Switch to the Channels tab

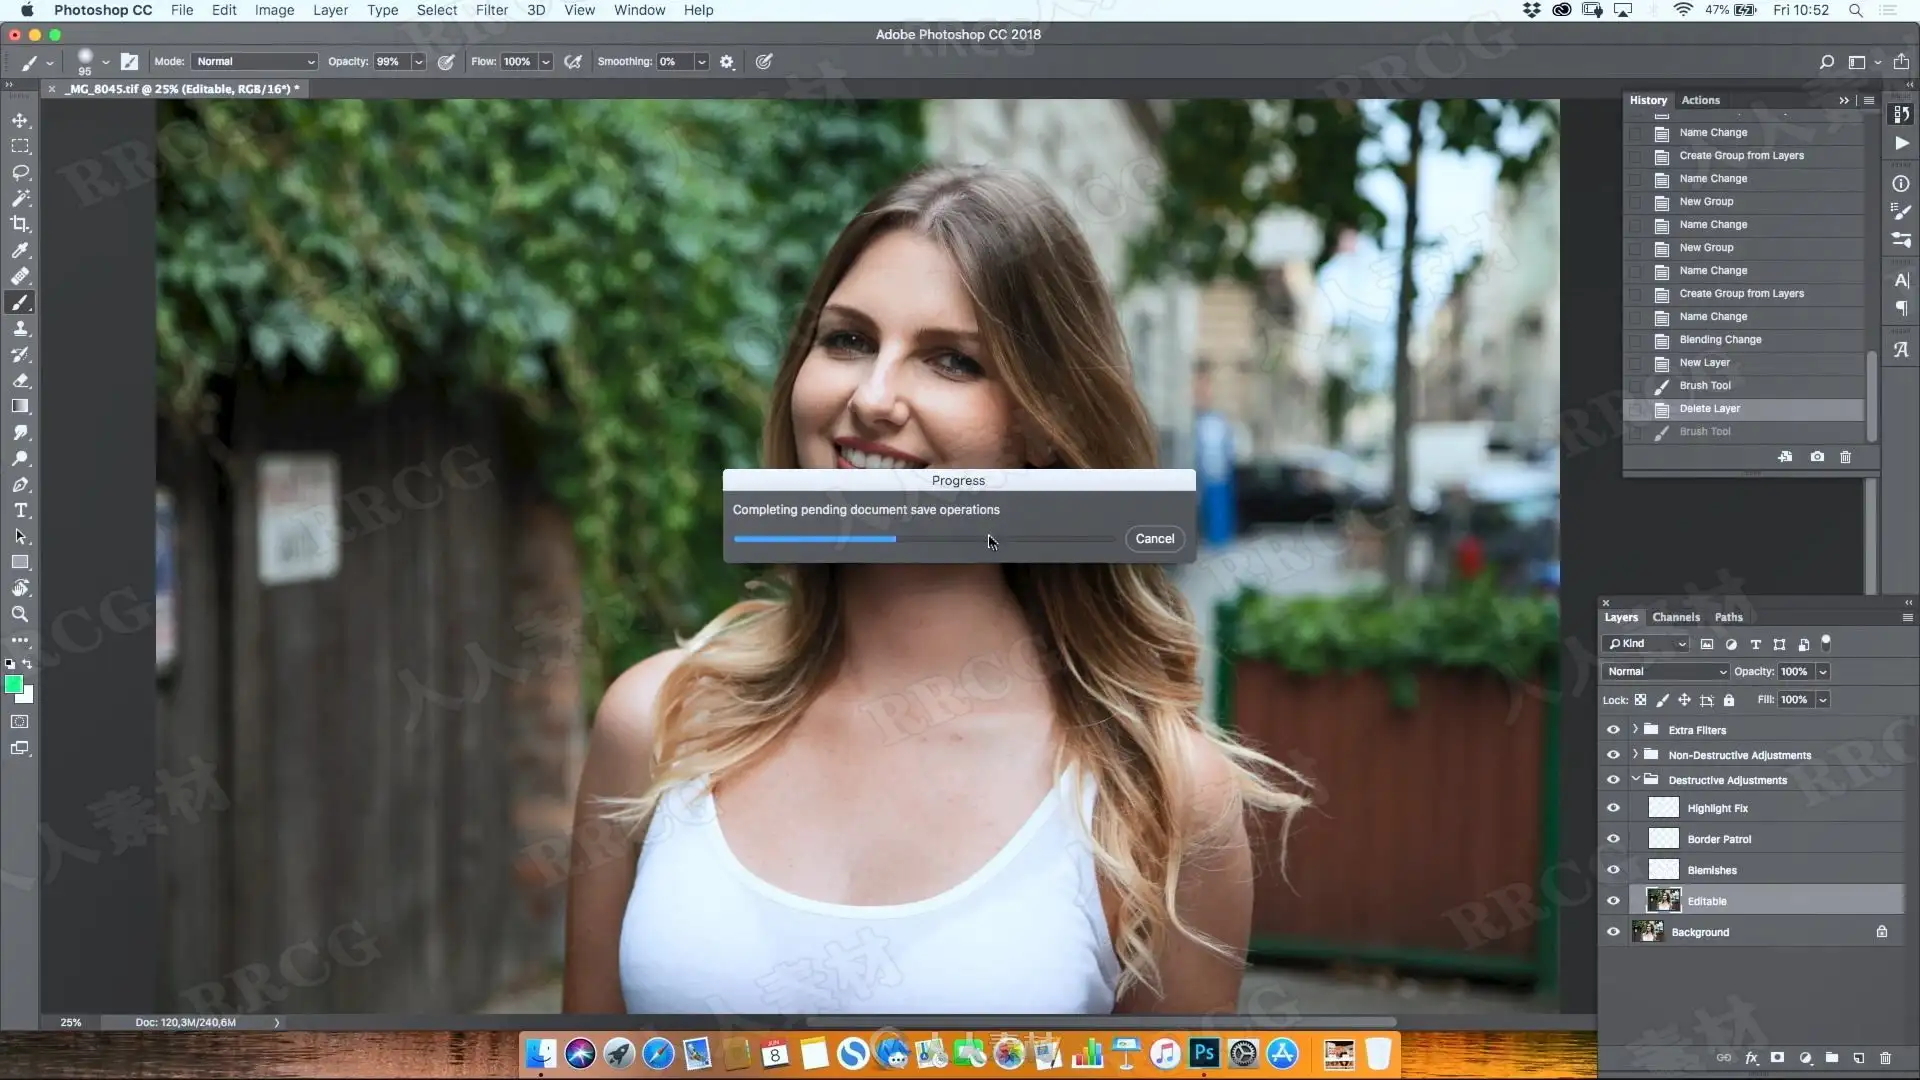pyautogui.click(x=1676, y=617)
